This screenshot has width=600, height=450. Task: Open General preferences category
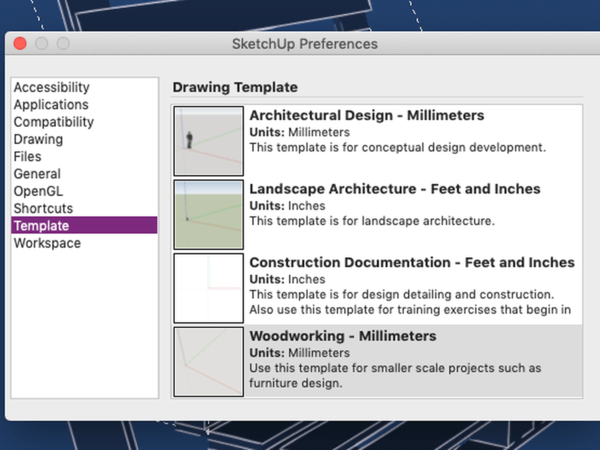pos(37,174)
